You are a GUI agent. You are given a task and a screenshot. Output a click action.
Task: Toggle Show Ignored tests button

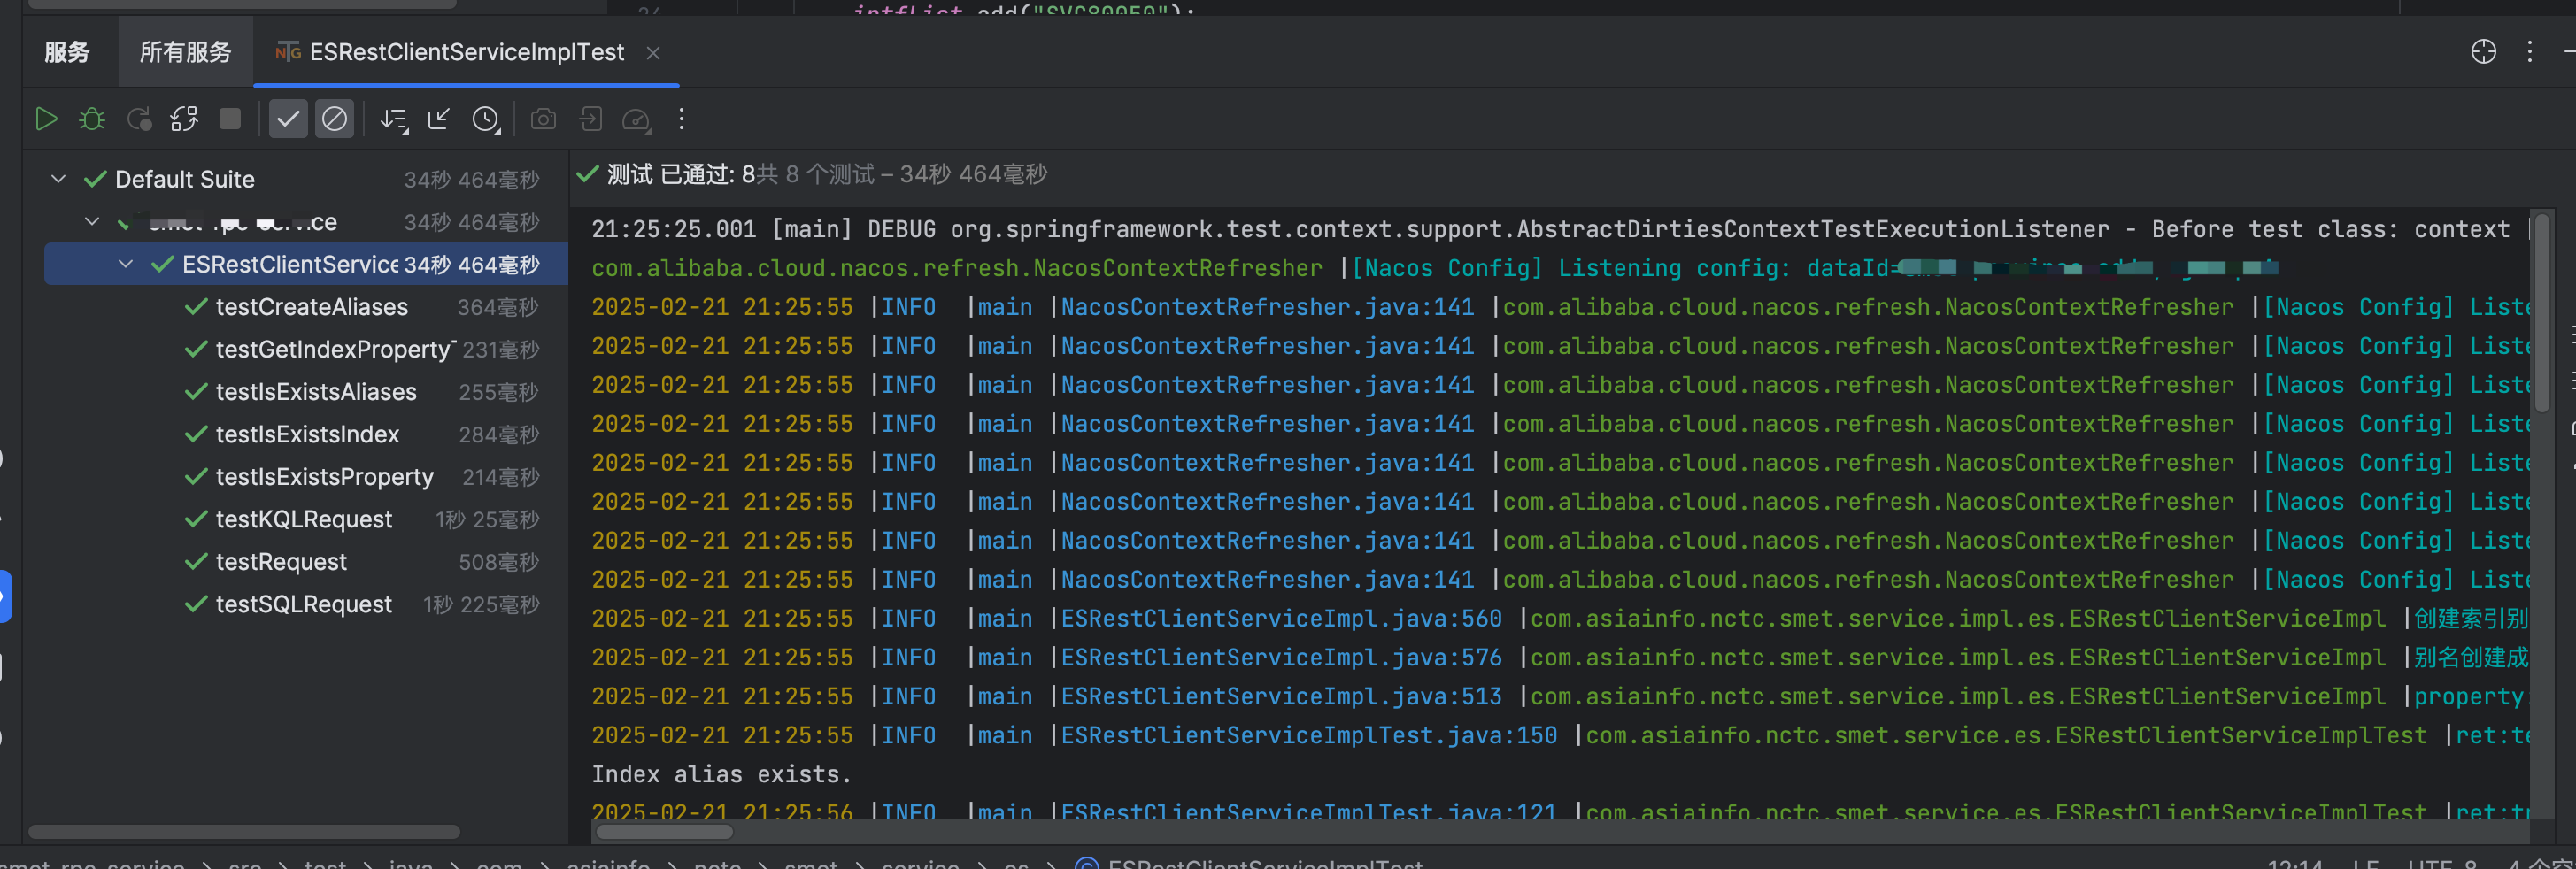pos(334,119)
